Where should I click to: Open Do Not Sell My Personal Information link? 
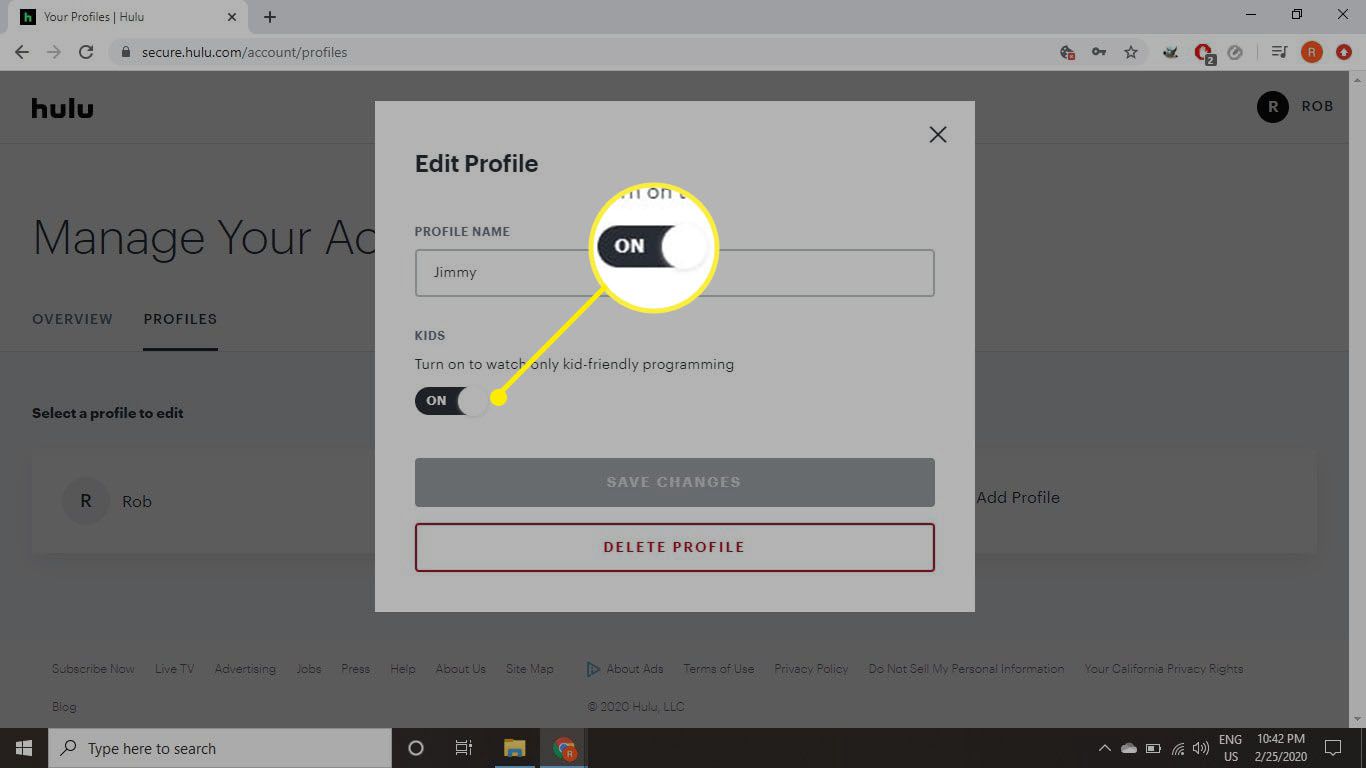[x=966, y=669]
